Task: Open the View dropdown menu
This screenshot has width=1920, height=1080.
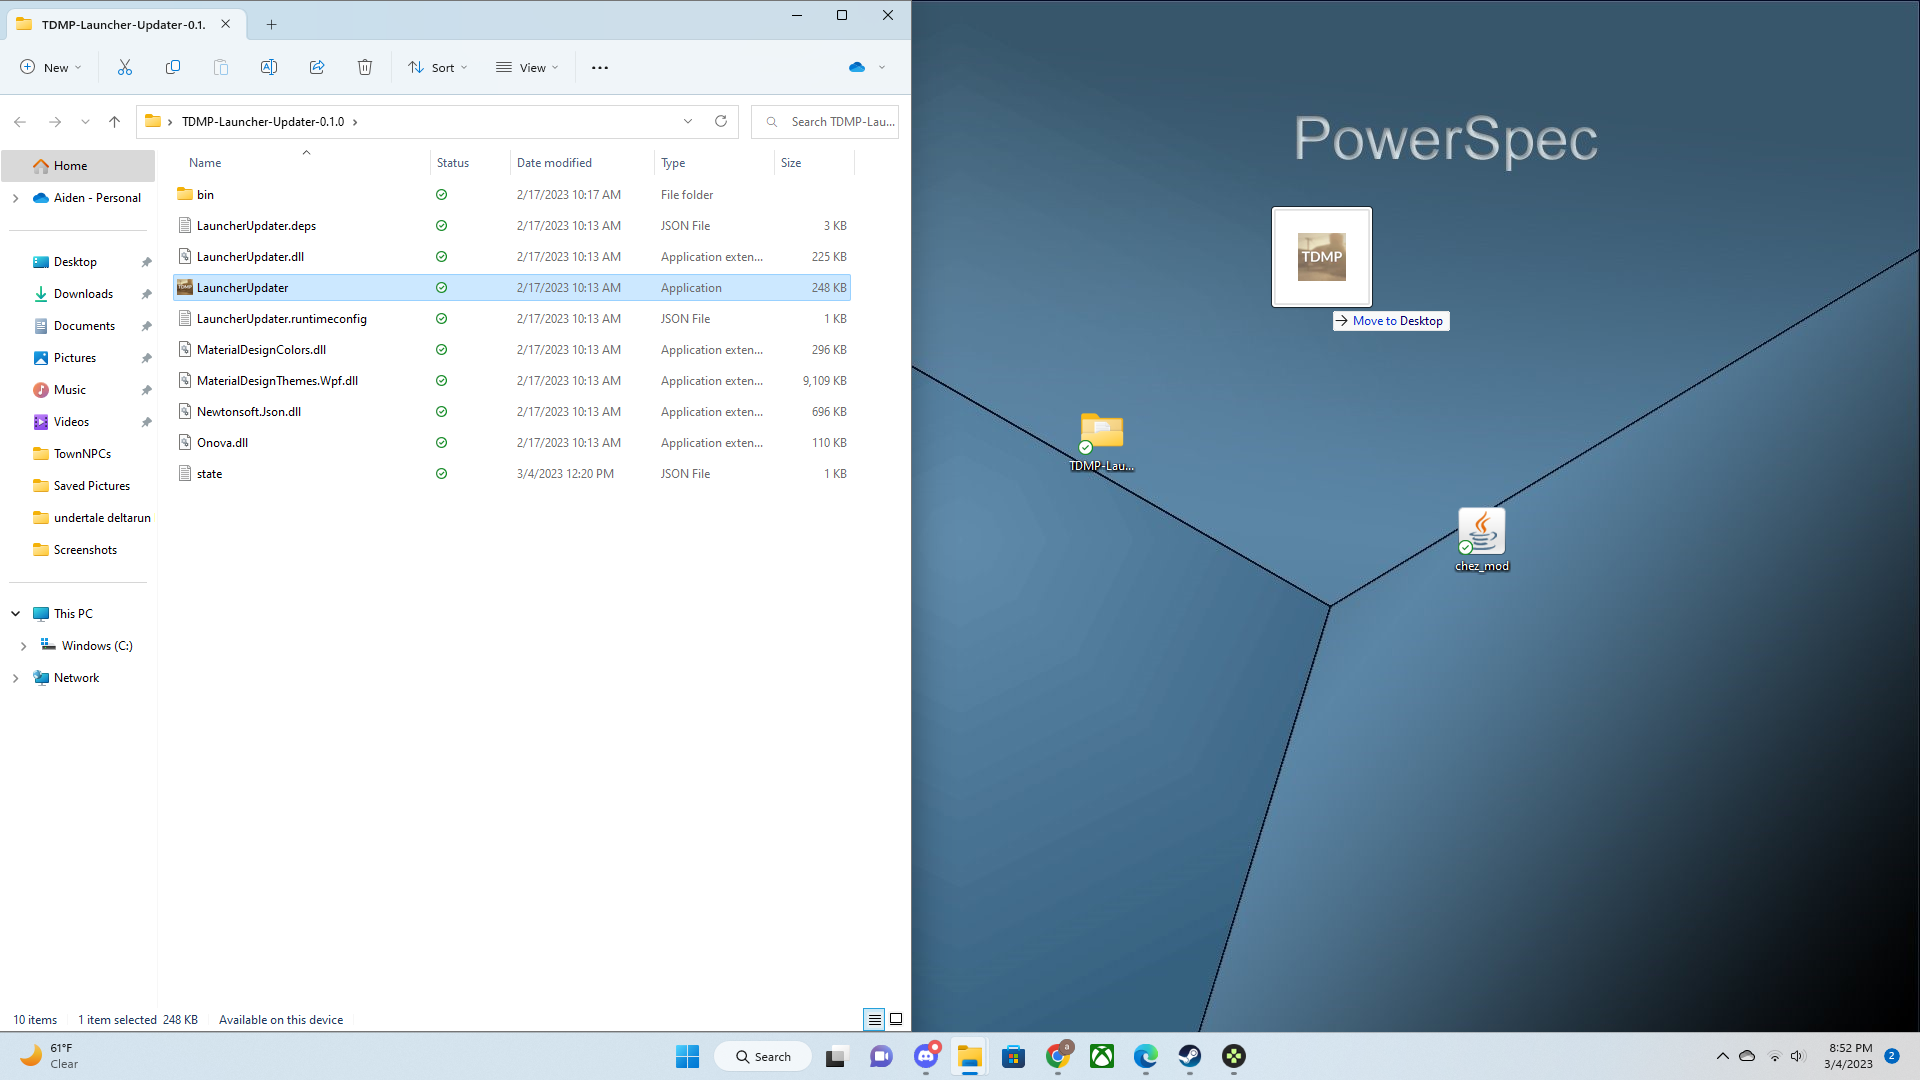Action: click(527, 67)
